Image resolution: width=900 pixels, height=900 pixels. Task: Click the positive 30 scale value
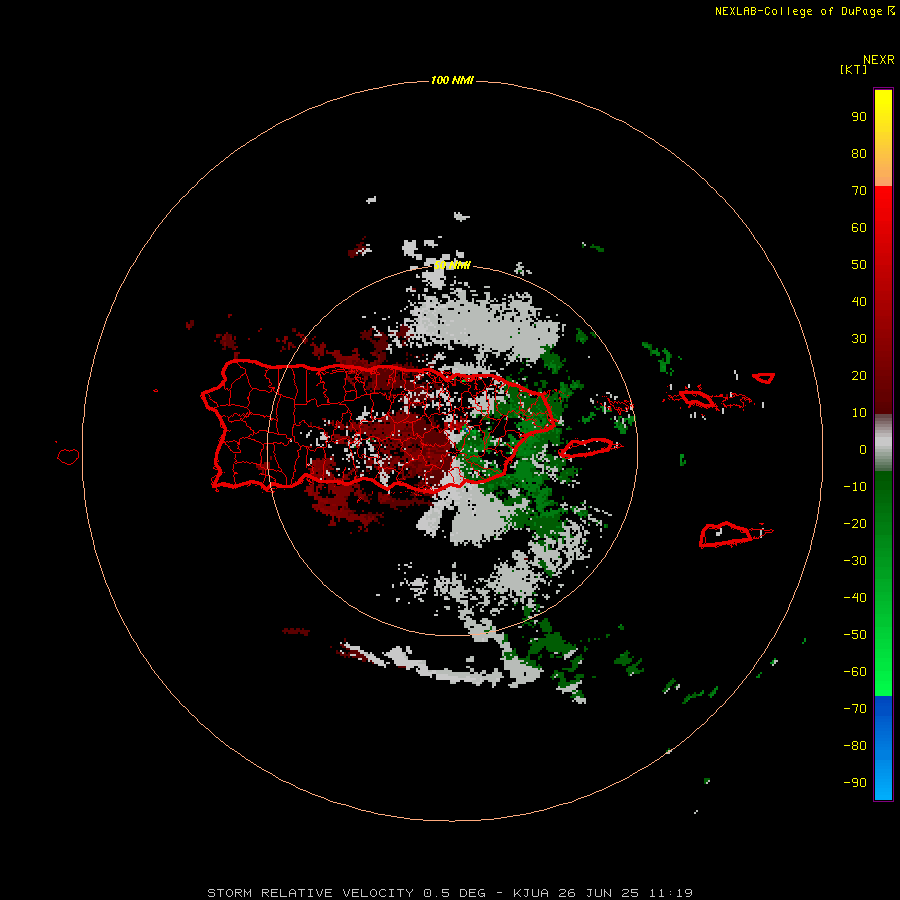coord(859,339)
